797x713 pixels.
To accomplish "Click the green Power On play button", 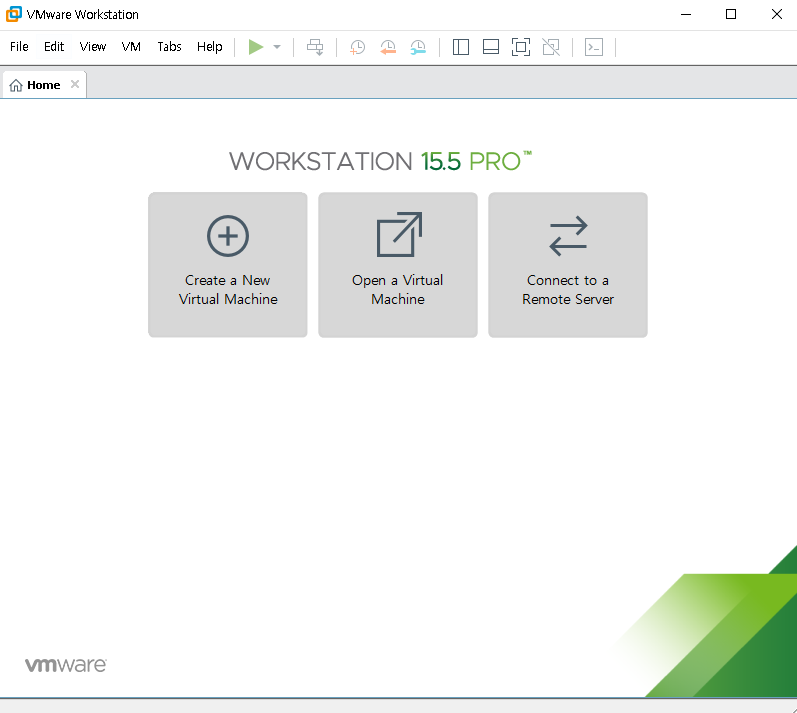I will pyautogui.click(x=256, y=47).
